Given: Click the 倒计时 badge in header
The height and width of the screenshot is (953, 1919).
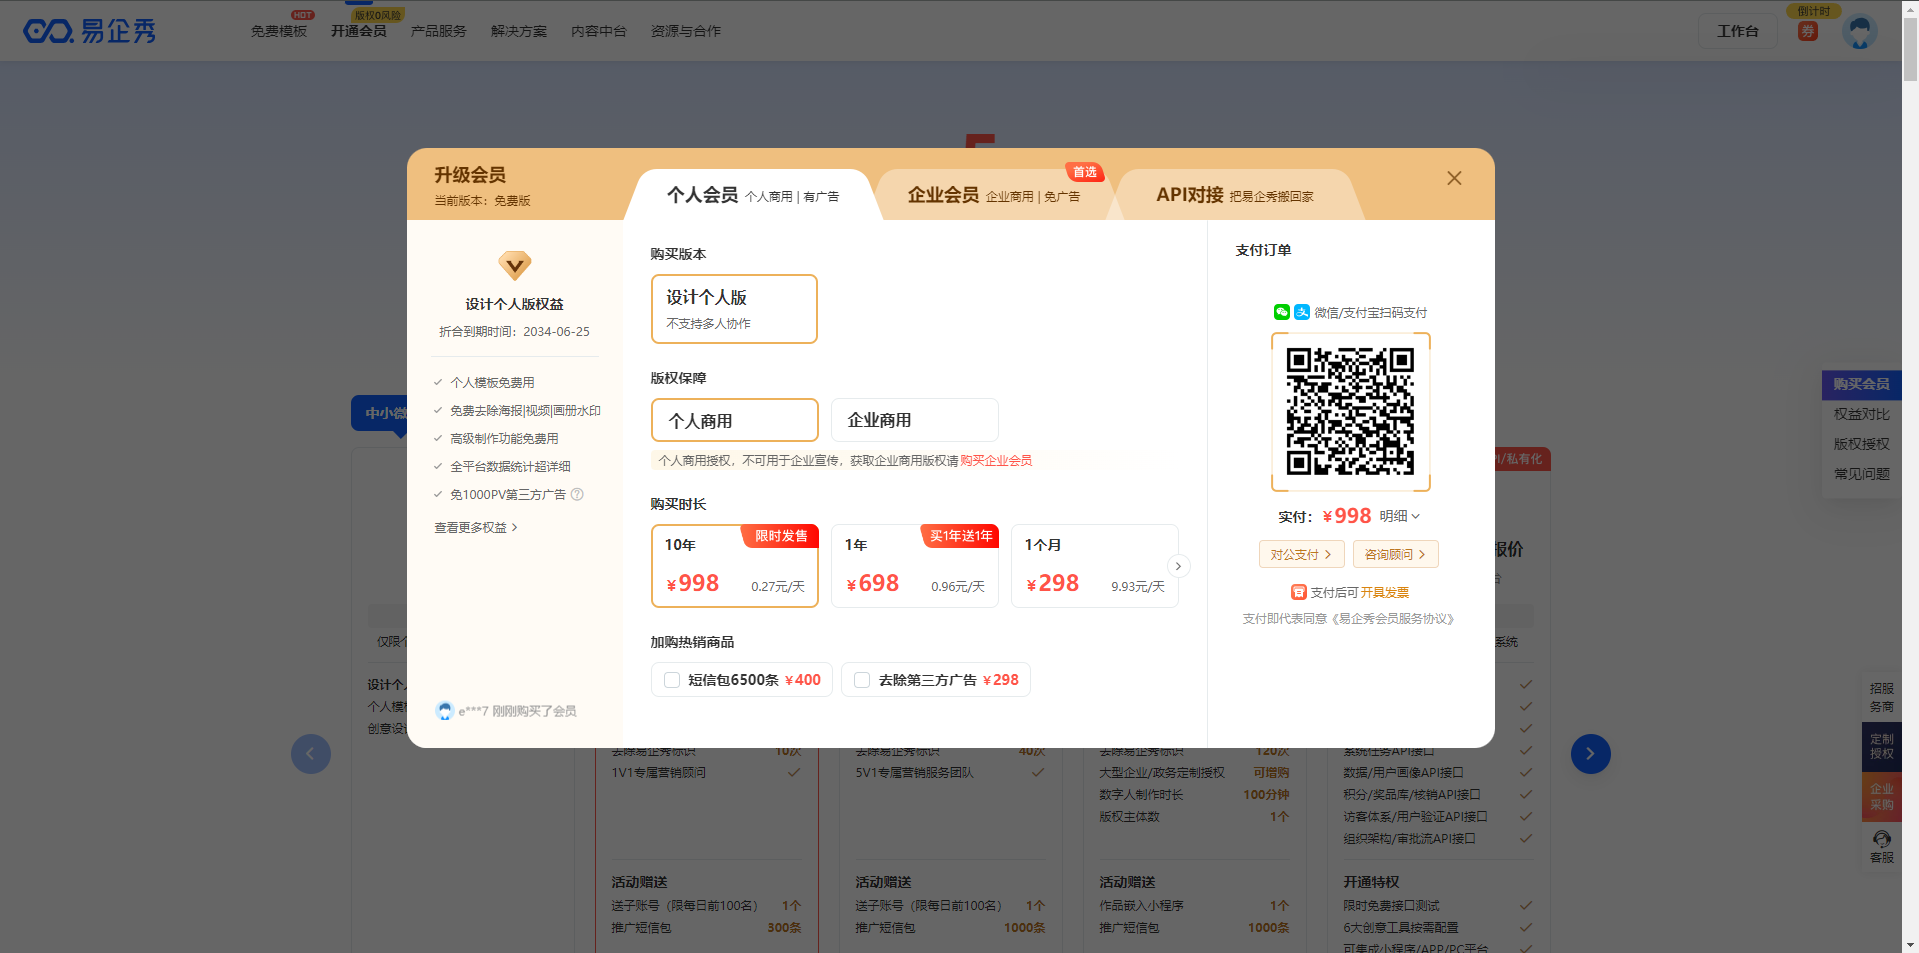Looking at the screenshot, I should coord(1813,11).
